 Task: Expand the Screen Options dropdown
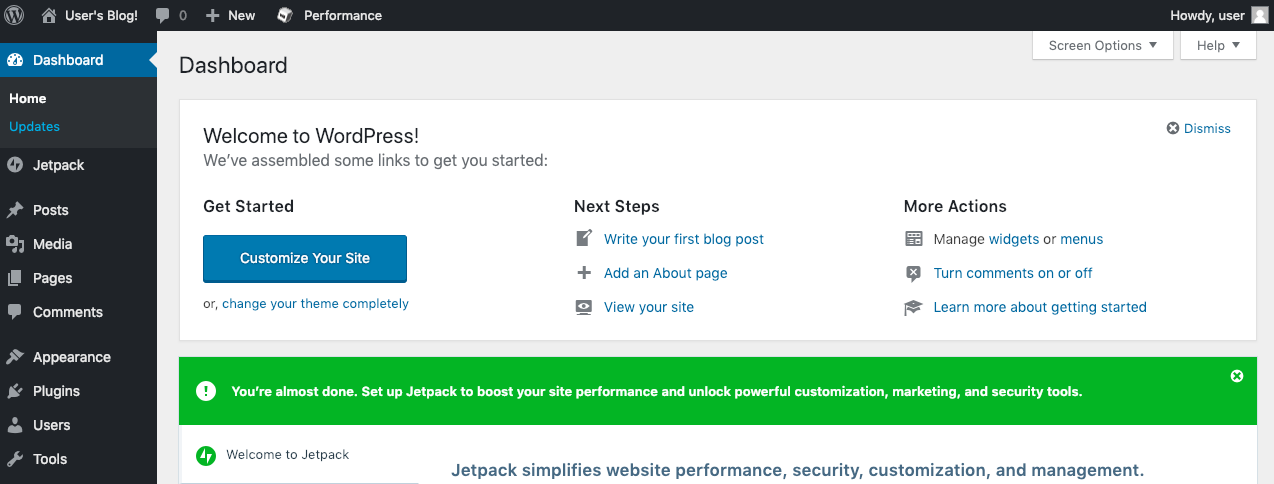(x=1103, y=45)
